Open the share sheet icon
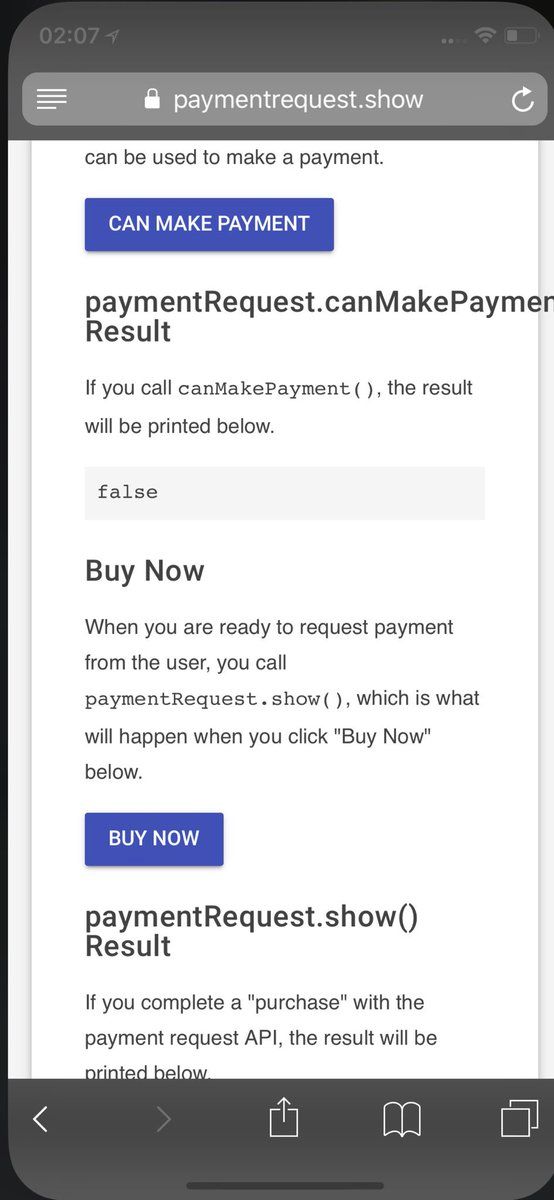Image resolution: width=554 pixels, height=1200 pixels. [x=284, y=1117]
